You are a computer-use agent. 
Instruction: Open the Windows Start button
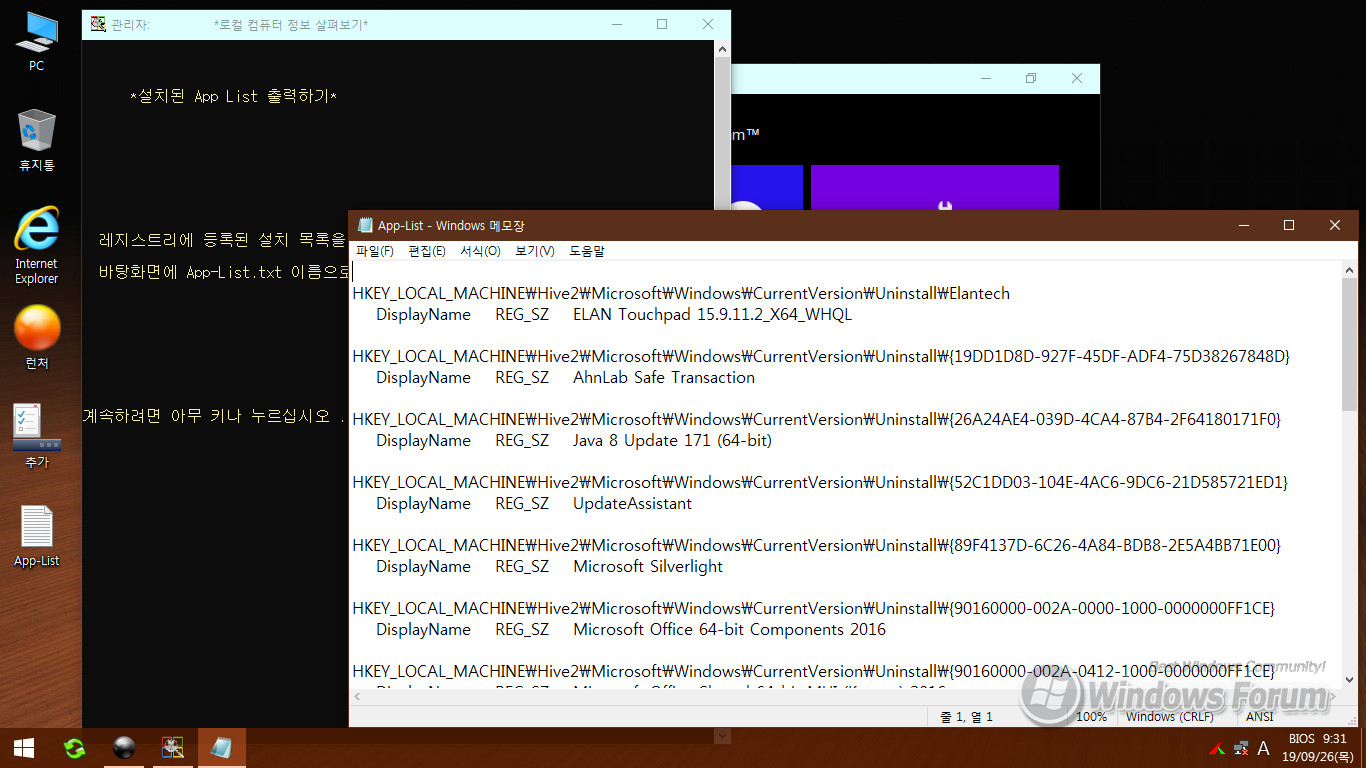pos(24,748)
